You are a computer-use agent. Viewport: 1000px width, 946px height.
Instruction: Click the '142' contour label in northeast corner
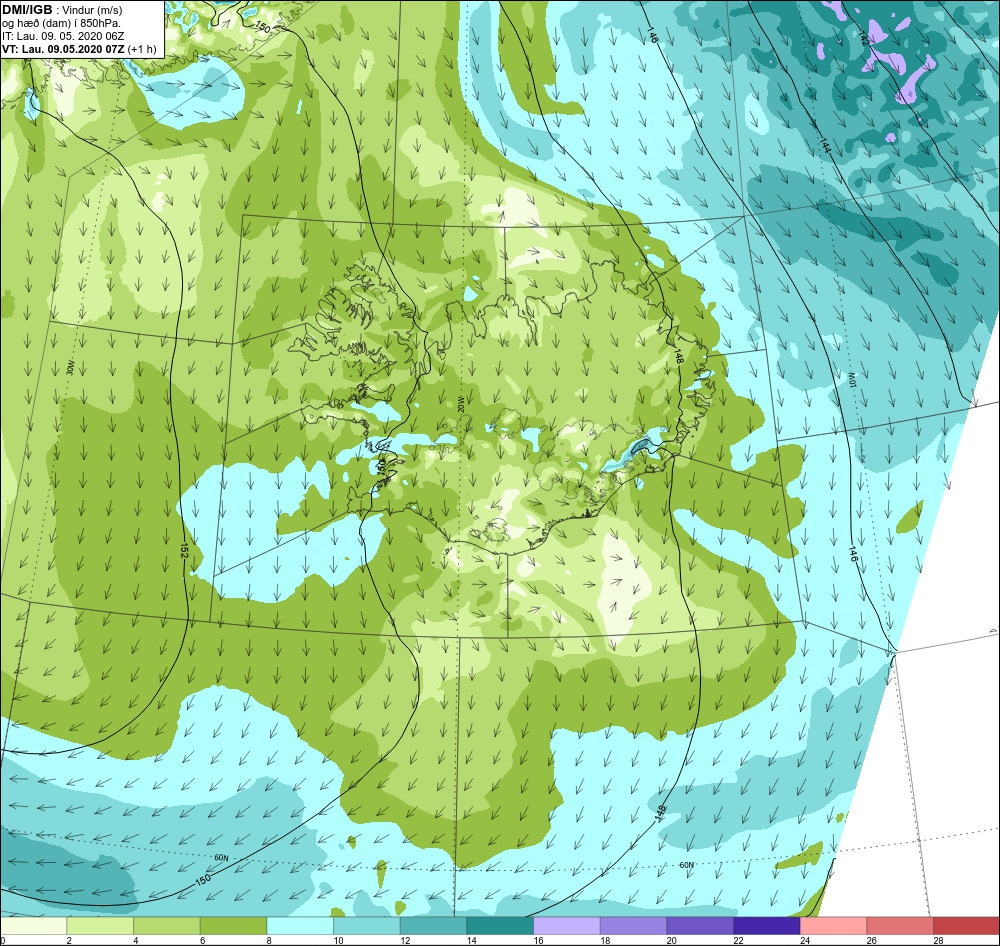[864, 38]
